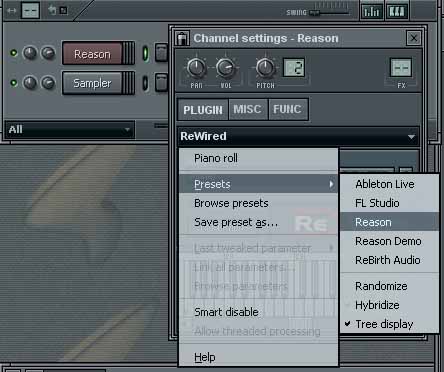This screenshot has height=372, width=444.
Task: Click the horizontal arrows icon in the step sequencer
Action: coord(11,11)
